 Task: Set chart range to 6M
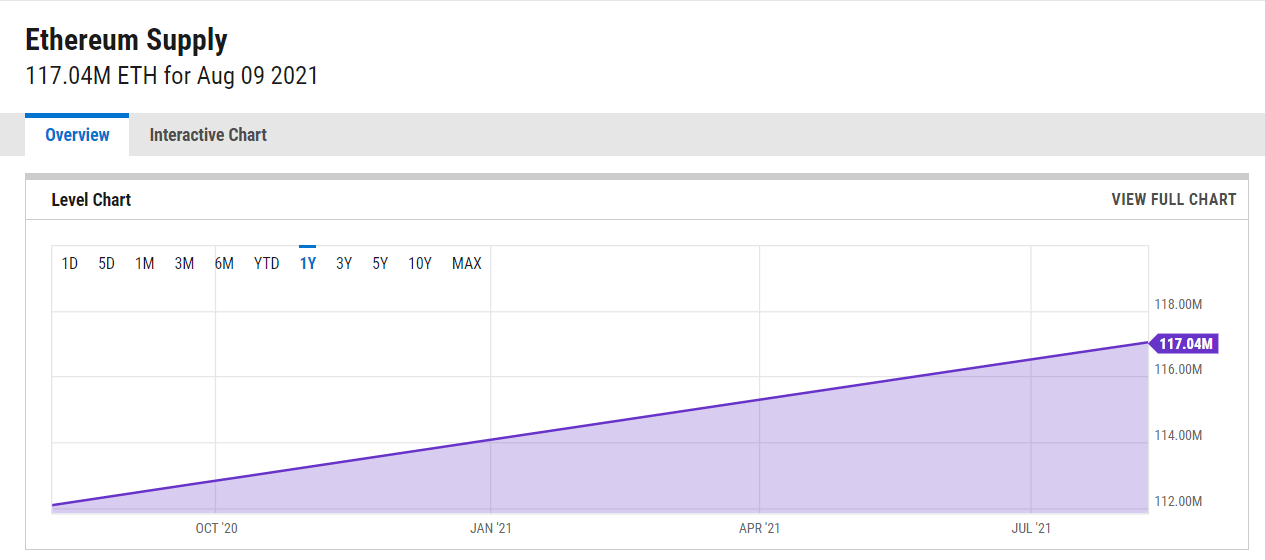(224, 264)
